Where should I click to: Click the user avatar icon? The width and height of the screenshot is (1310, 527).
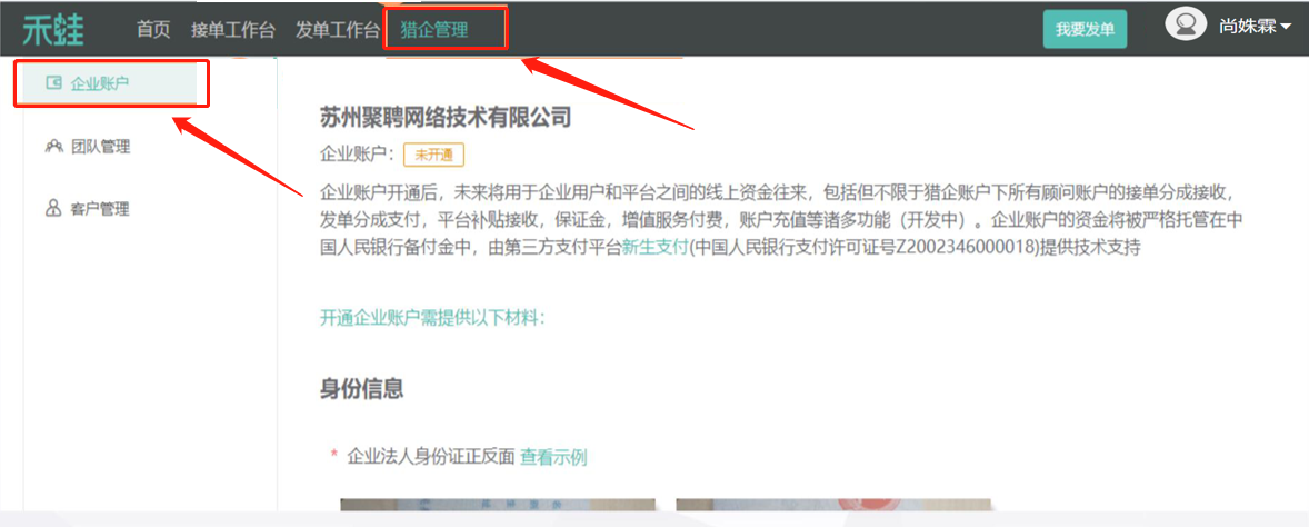tap(1186, 24)
